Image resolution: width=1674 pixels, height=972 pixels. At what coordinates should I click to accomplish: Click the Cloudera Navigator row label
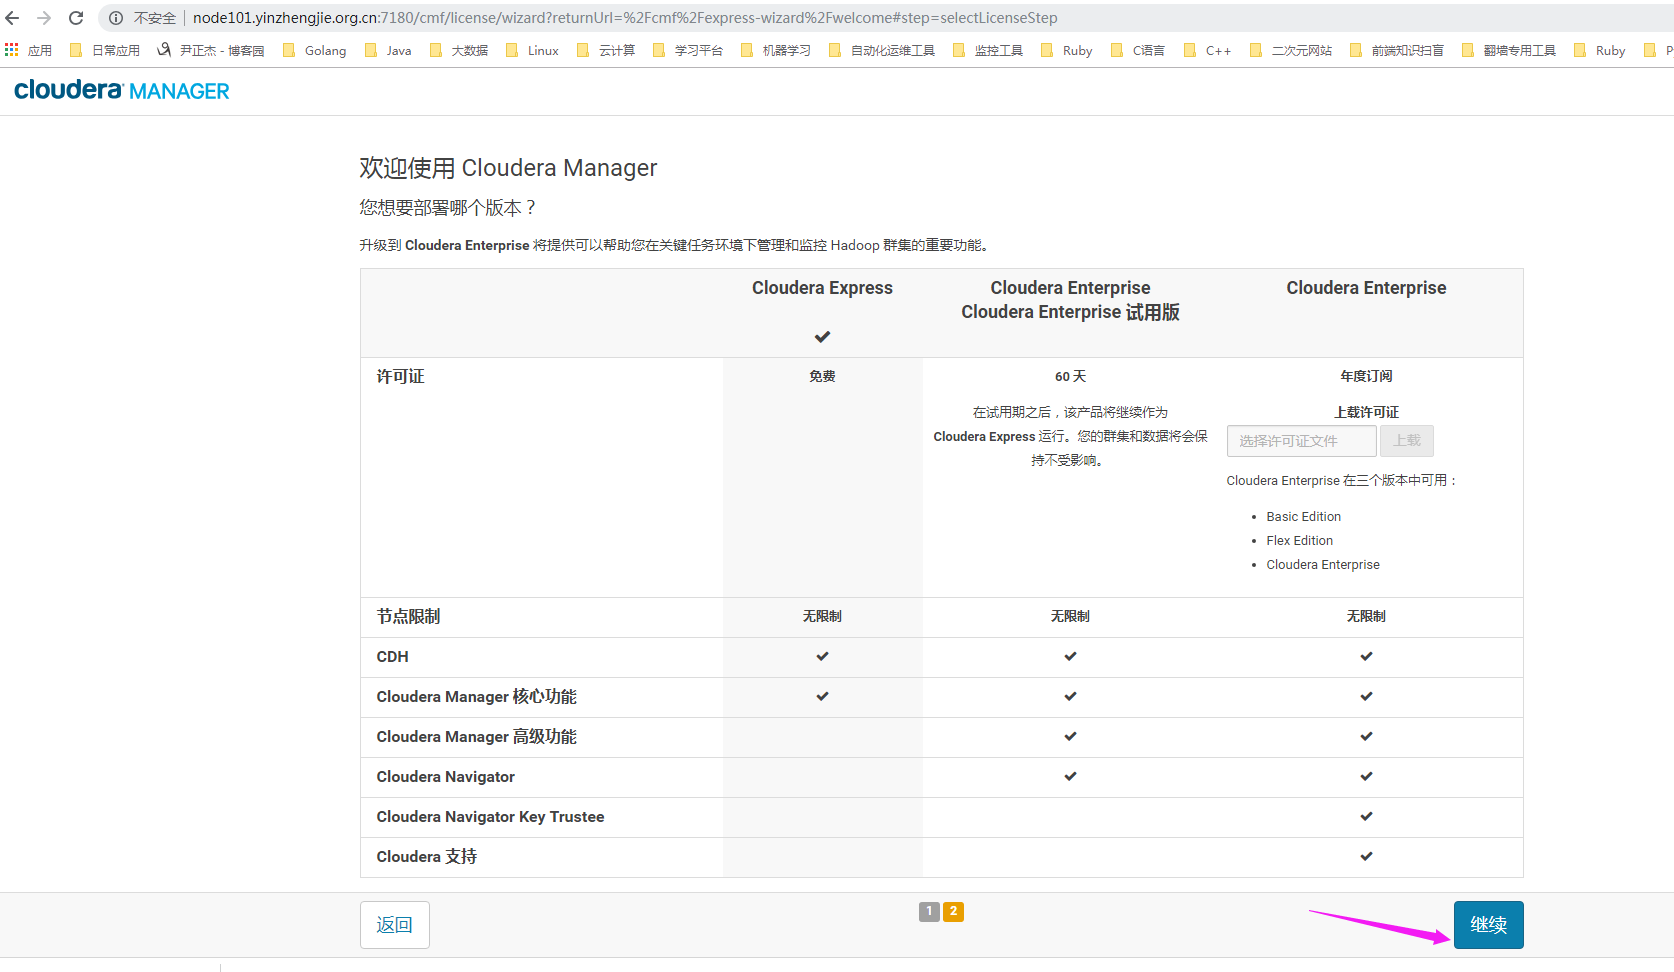pyautogui.click(x=445, y=777)
